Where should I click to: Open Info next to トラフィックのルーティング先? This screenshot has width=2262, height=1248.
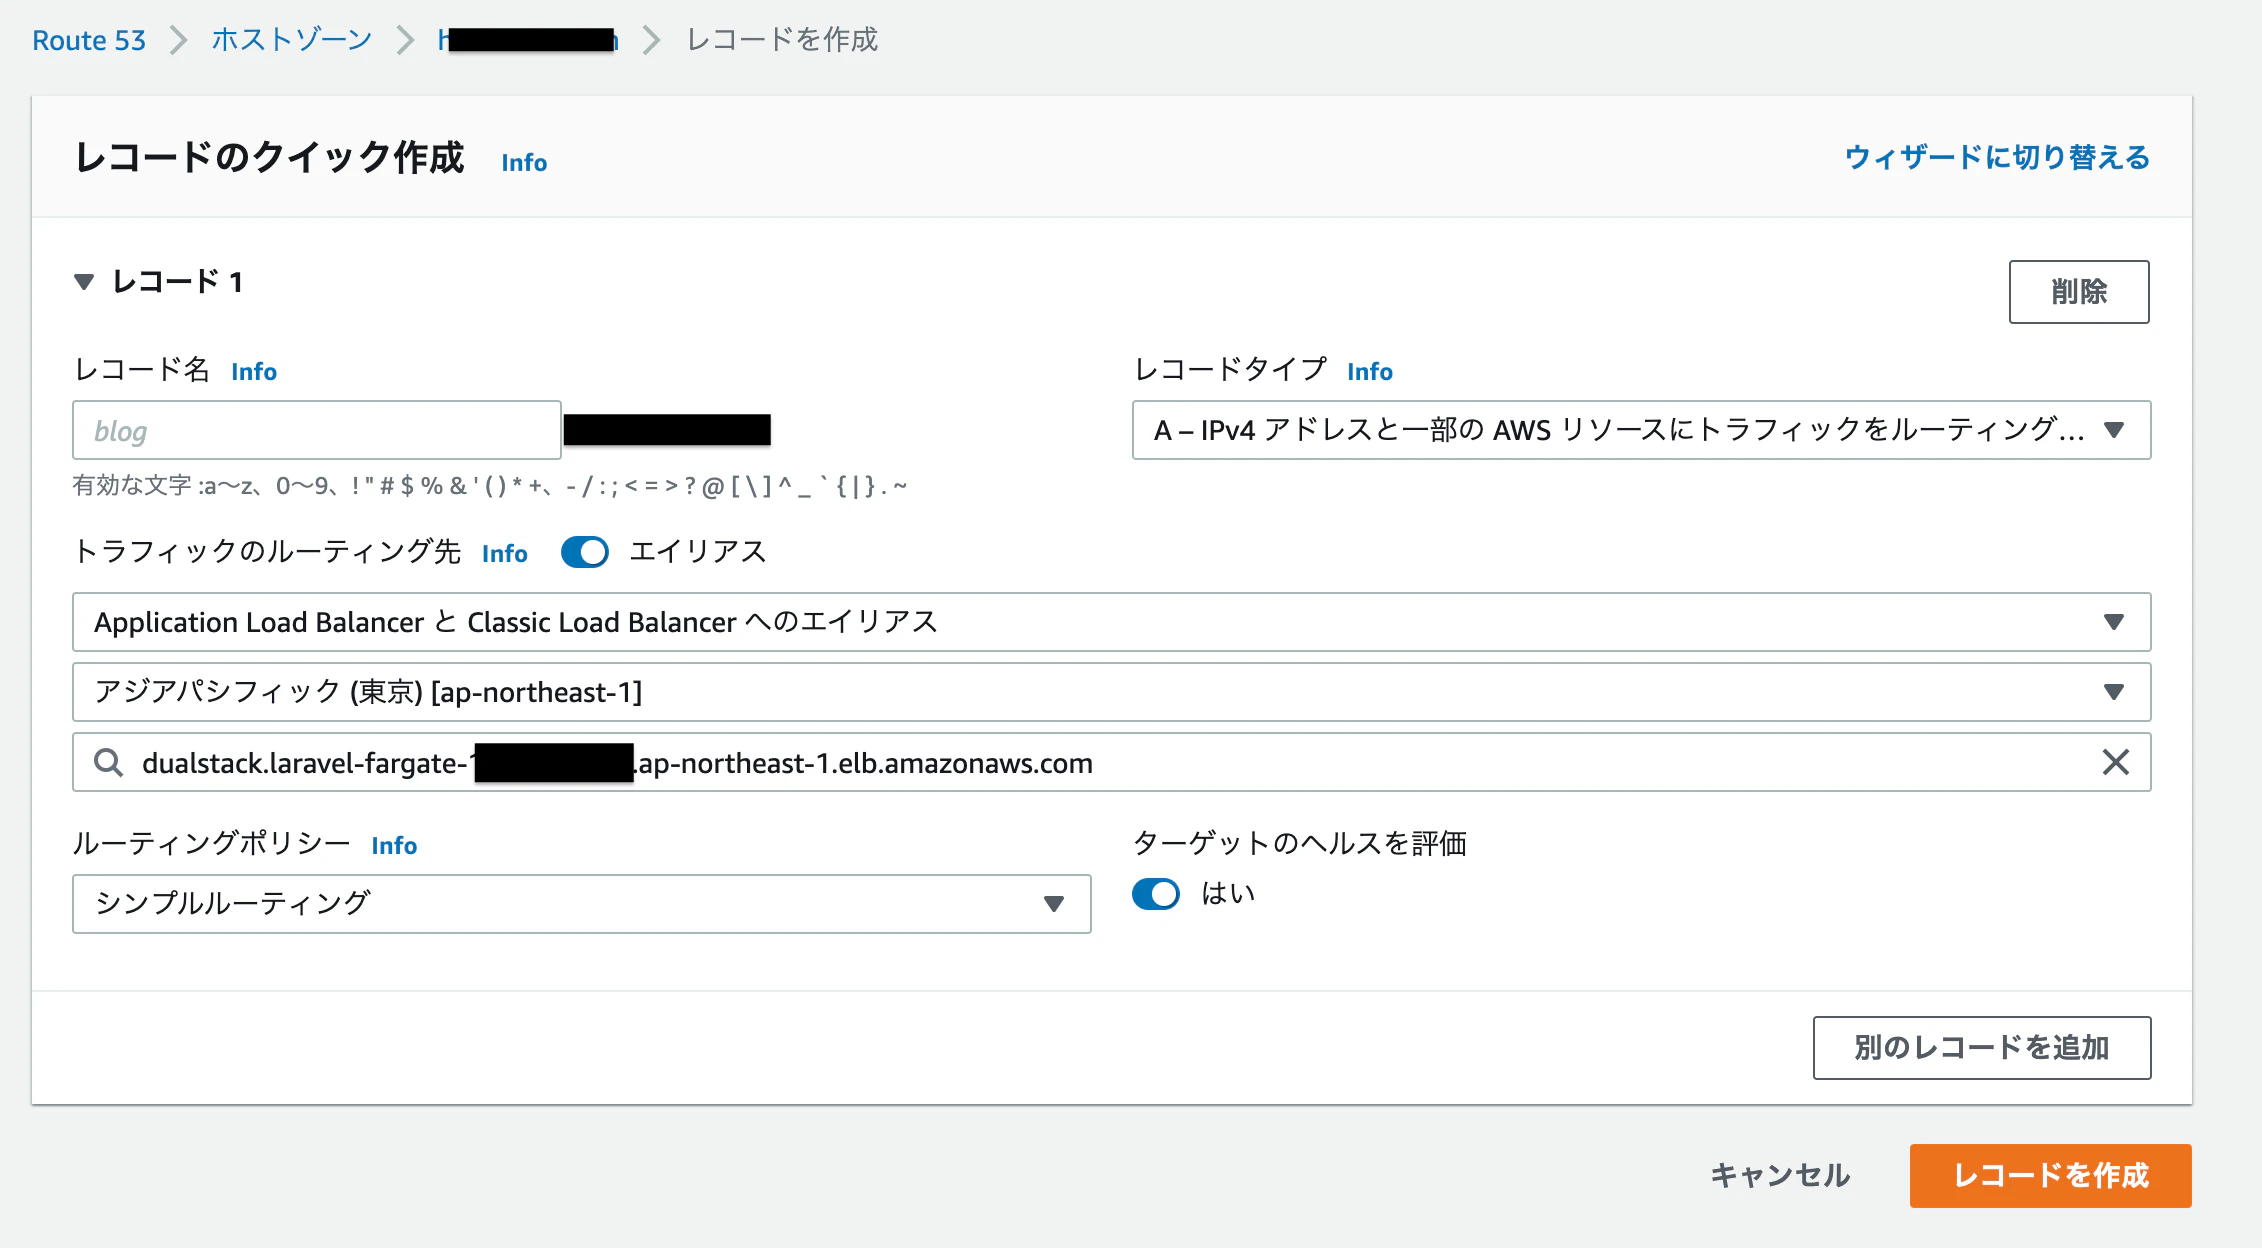point(504,554)
